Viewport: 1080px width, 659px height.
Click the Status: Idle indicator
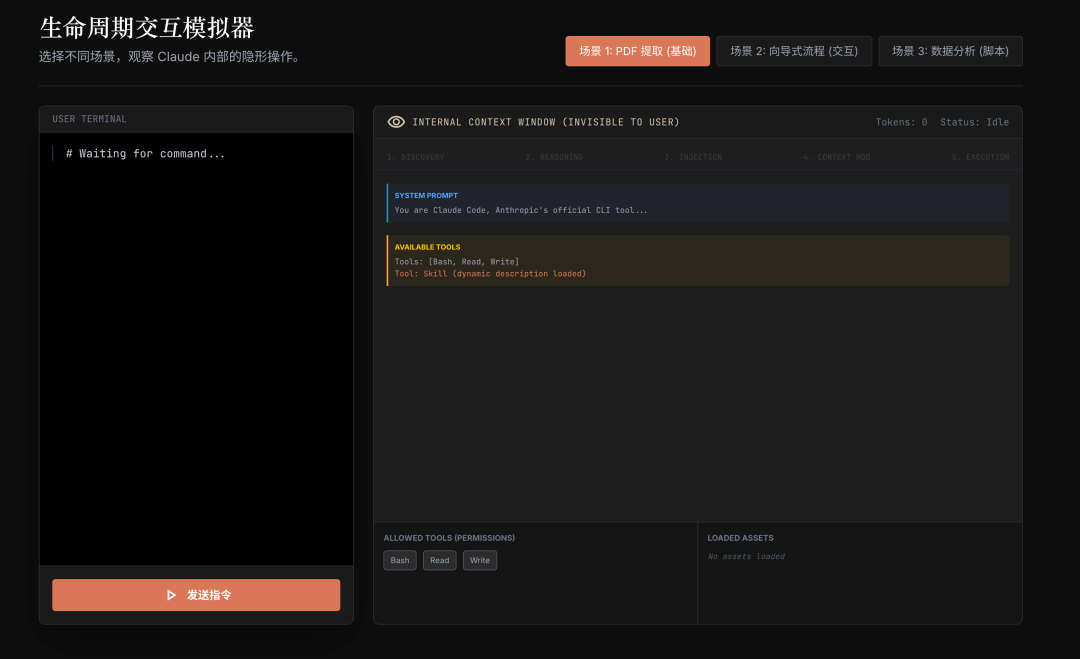coord(974,122)
